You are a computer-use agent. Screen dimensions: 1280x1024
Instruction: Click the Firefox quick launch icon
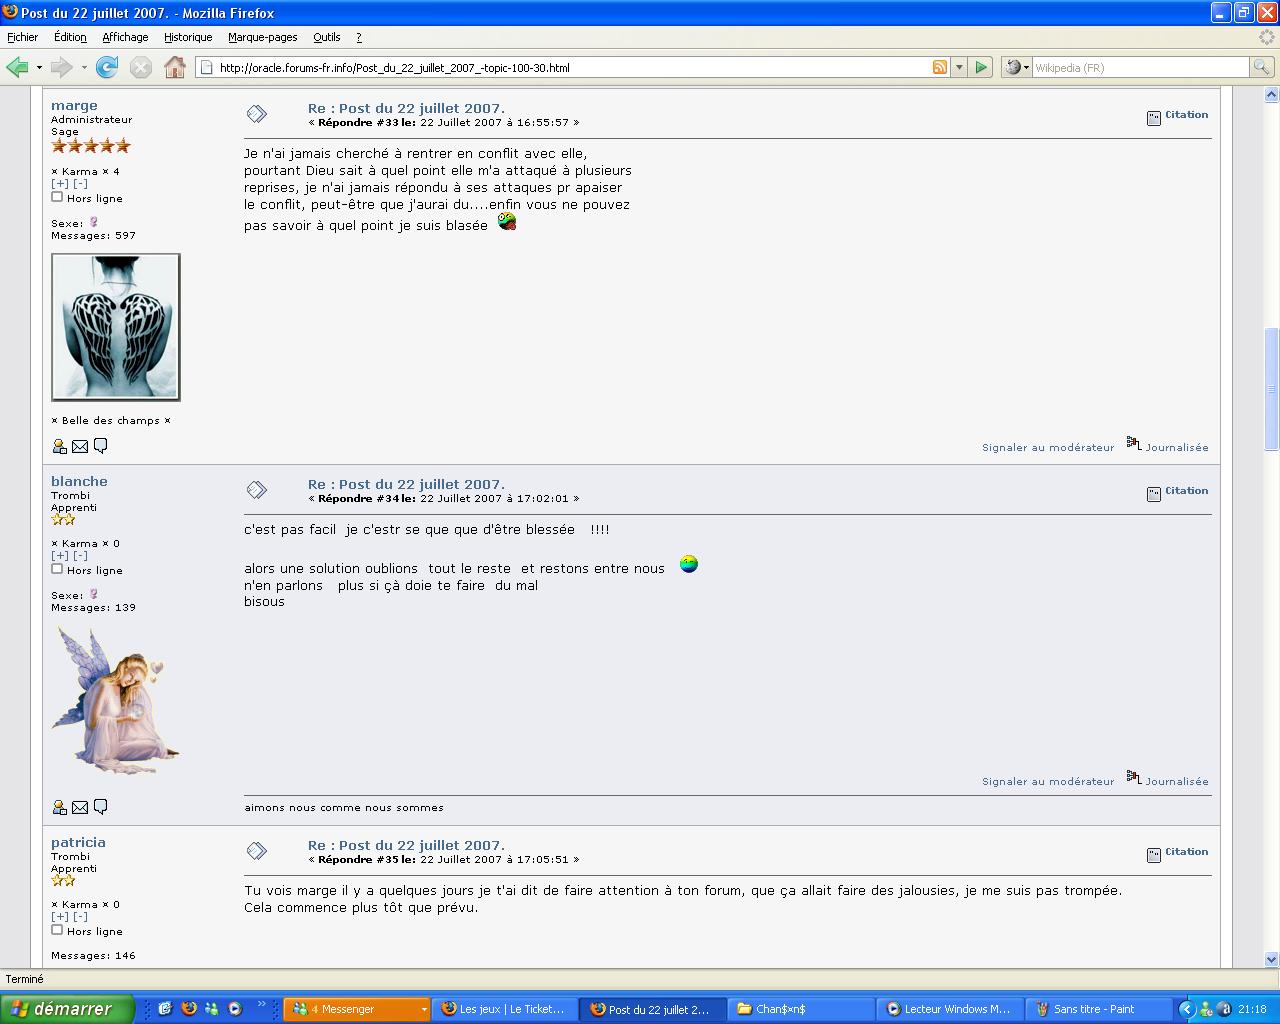(189, 1009)
